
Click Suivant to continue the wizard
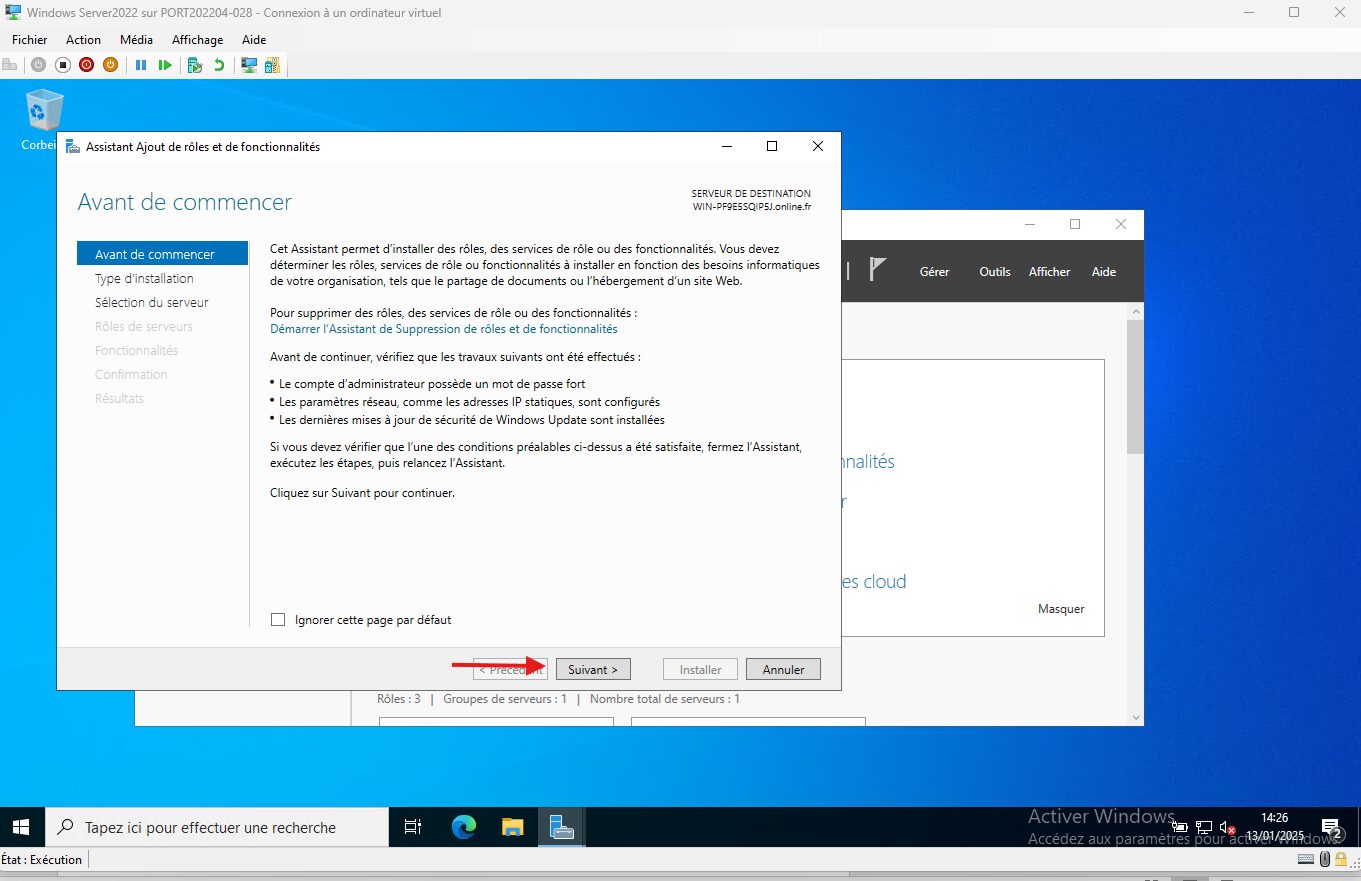coord(593,669)
